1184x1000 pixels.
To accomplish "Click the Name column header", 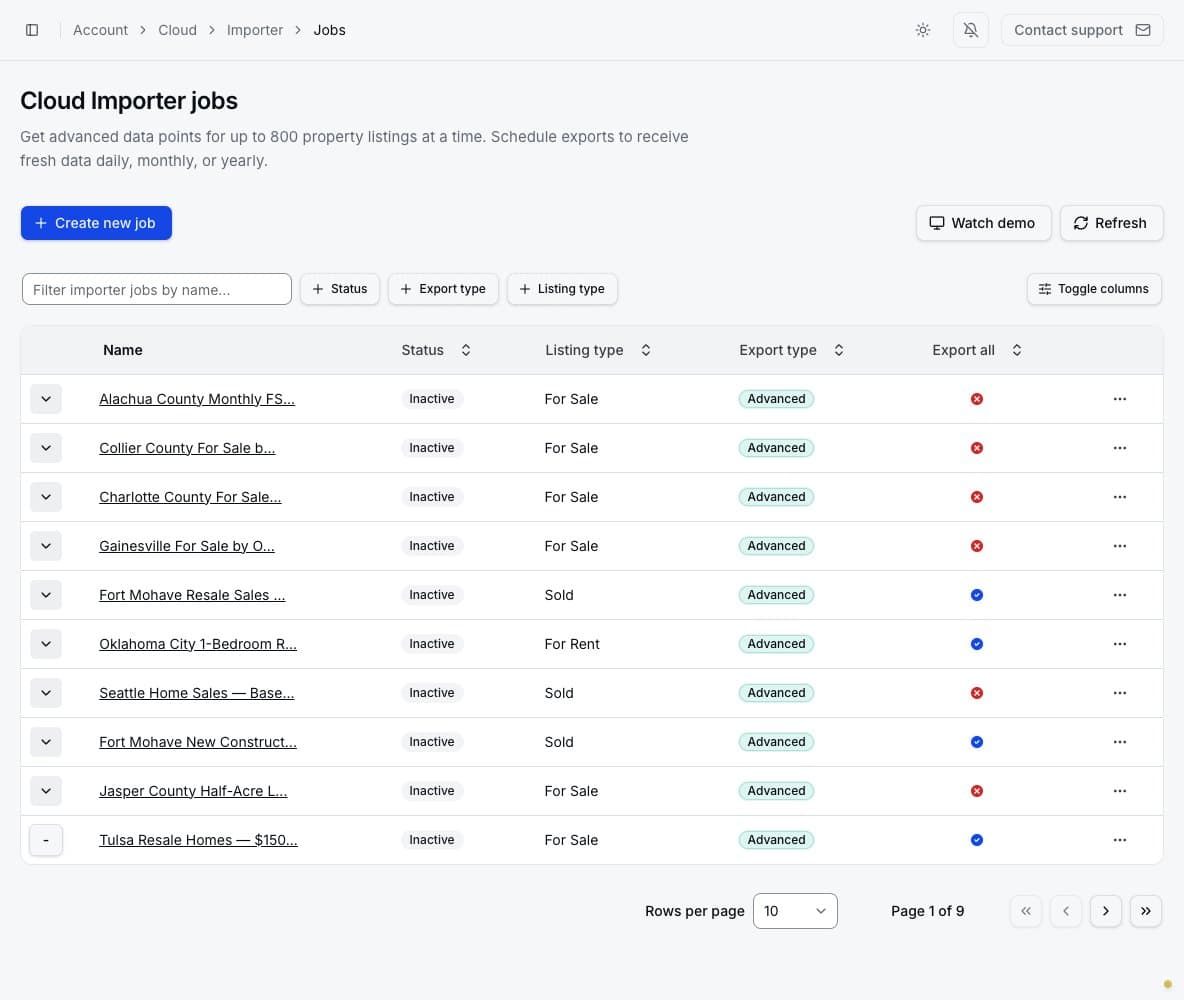I will click(x=122, y=350).
